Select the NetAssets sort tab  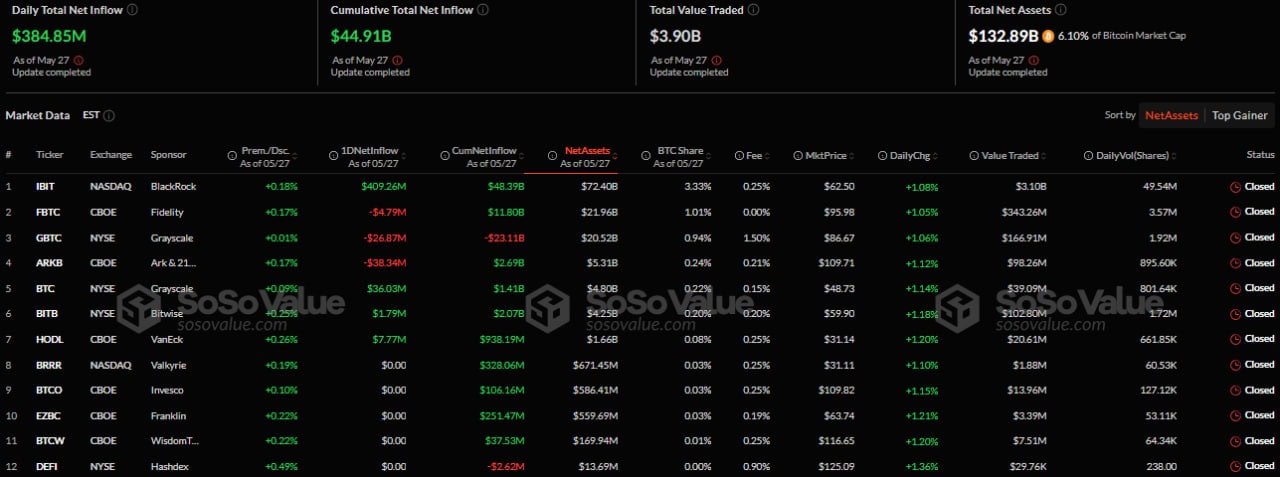[1171, 115]
